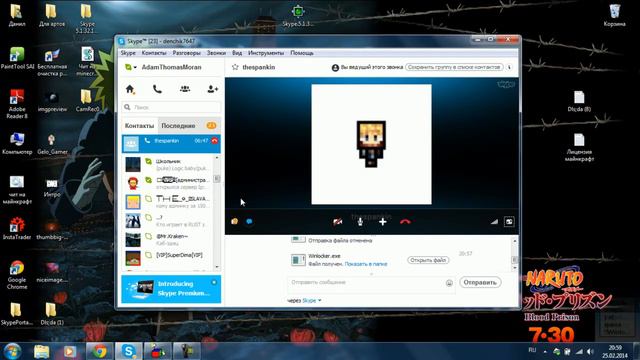Open media player in the taskbar

[70, 351]
